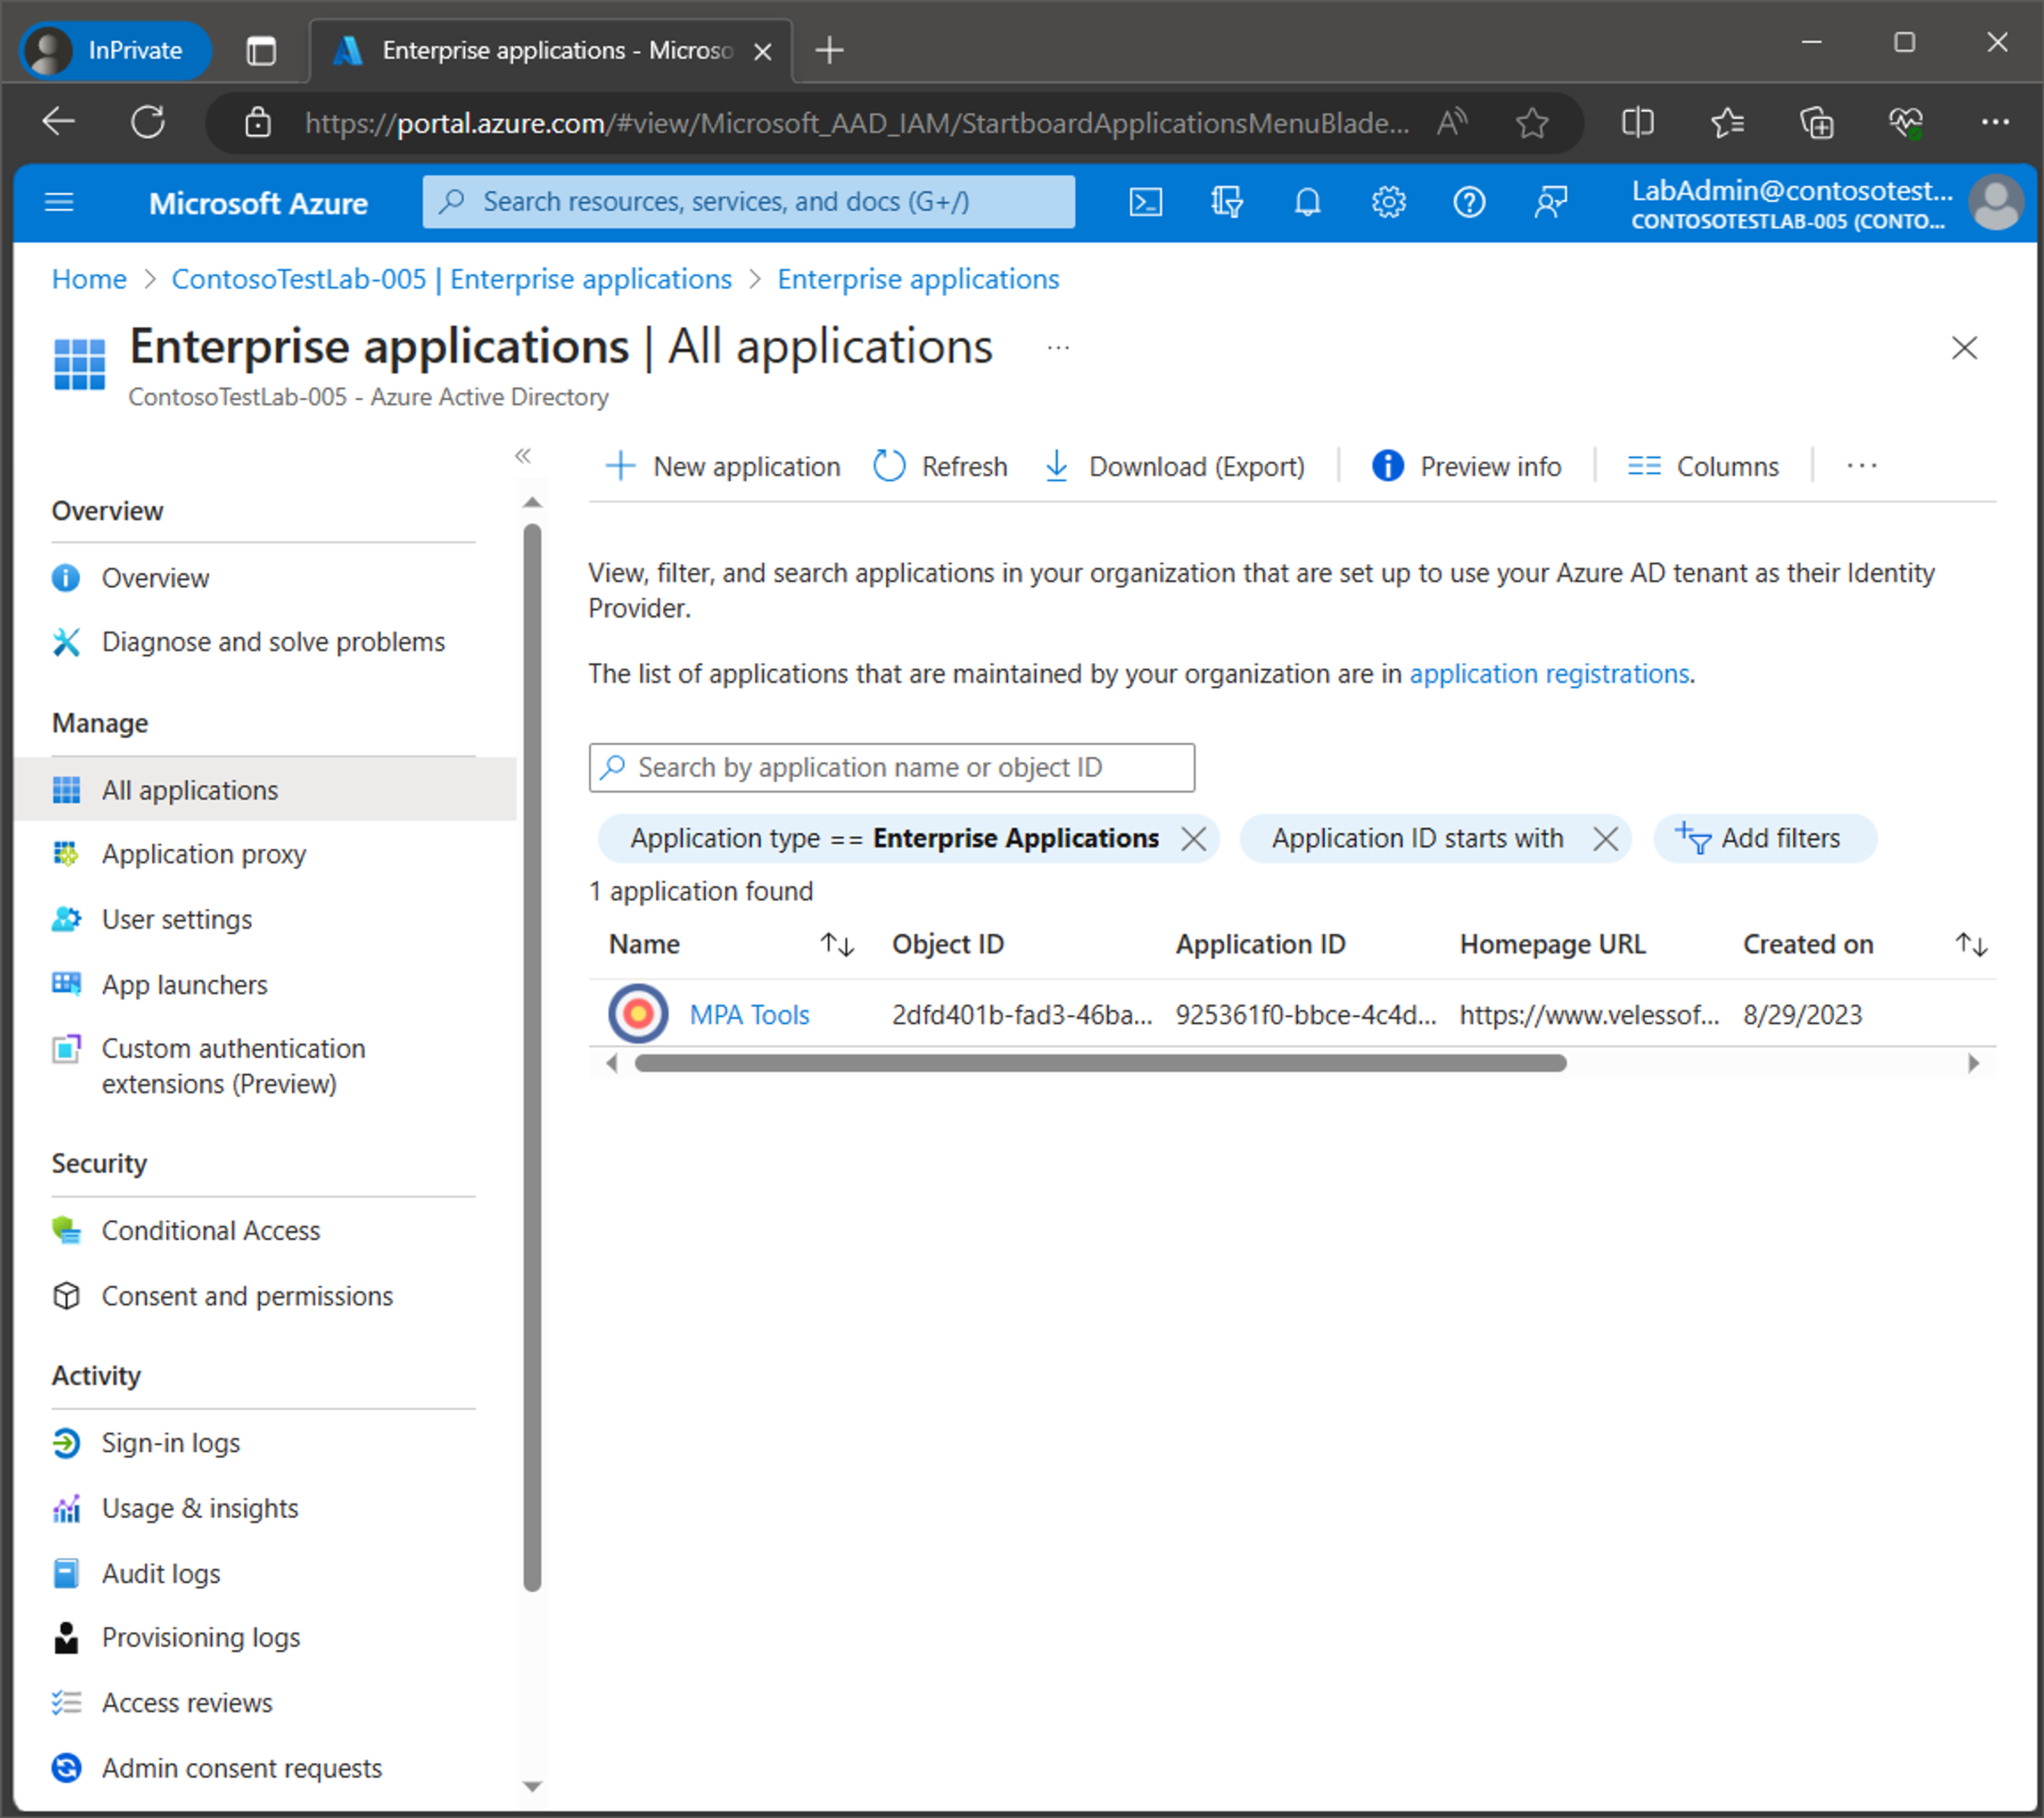Click the Azure global search bar
2044x1818 pixels.
pyautogui.click(x=748, y=202)
